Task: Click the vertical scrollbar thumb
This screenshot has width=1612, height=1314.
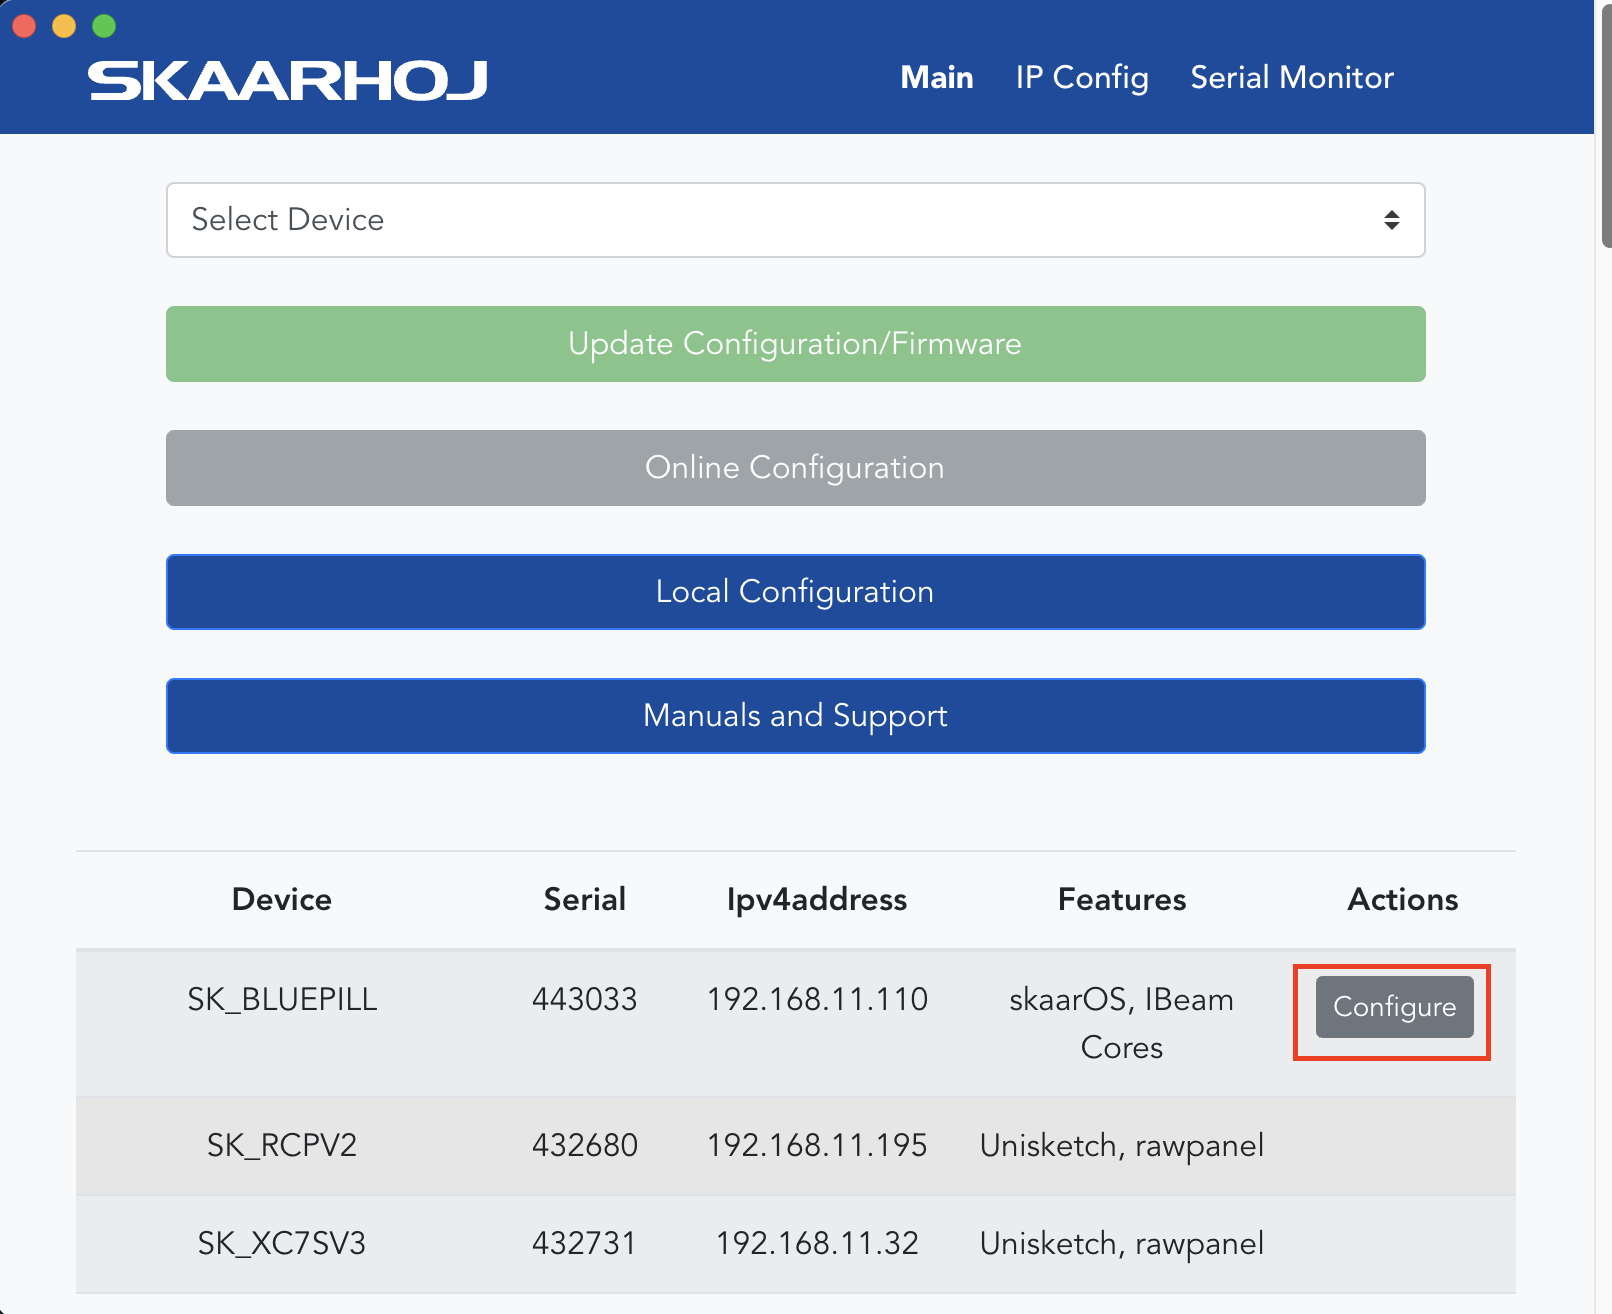Action: (1606, 125)
